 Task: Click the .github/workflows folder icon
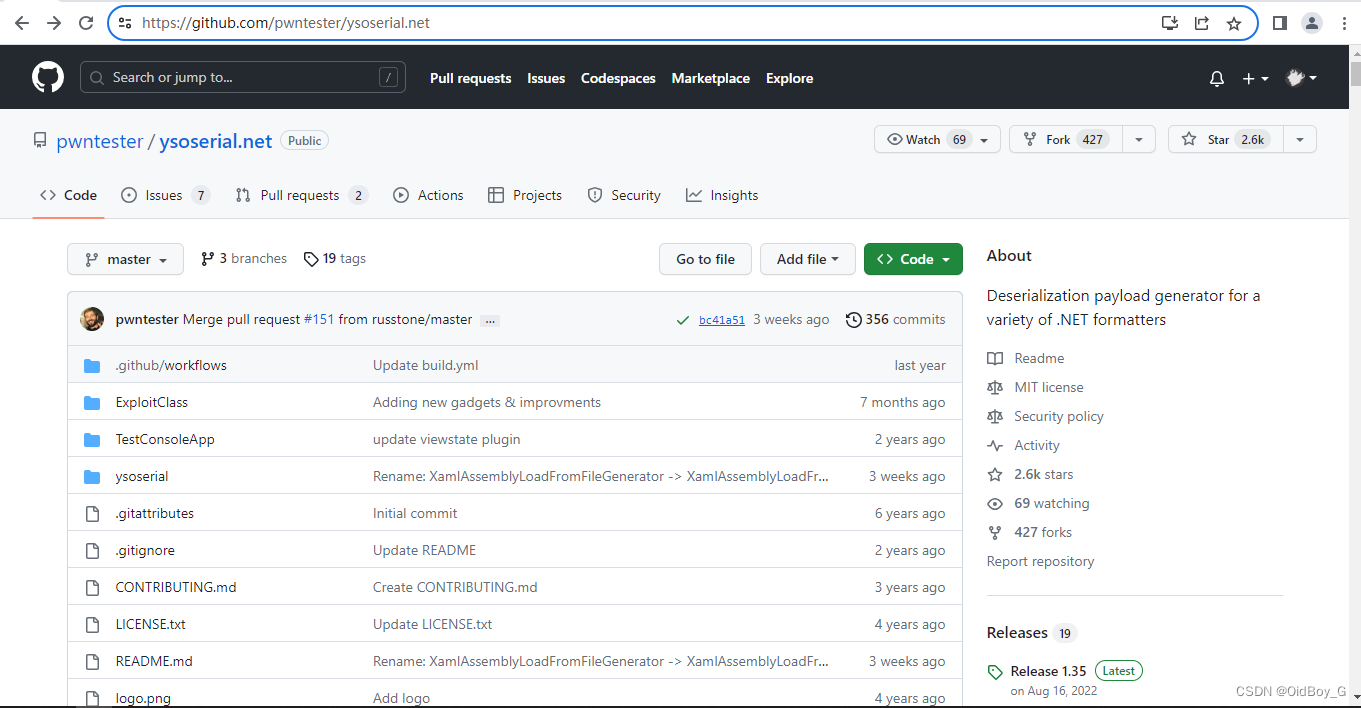point(92,365)
